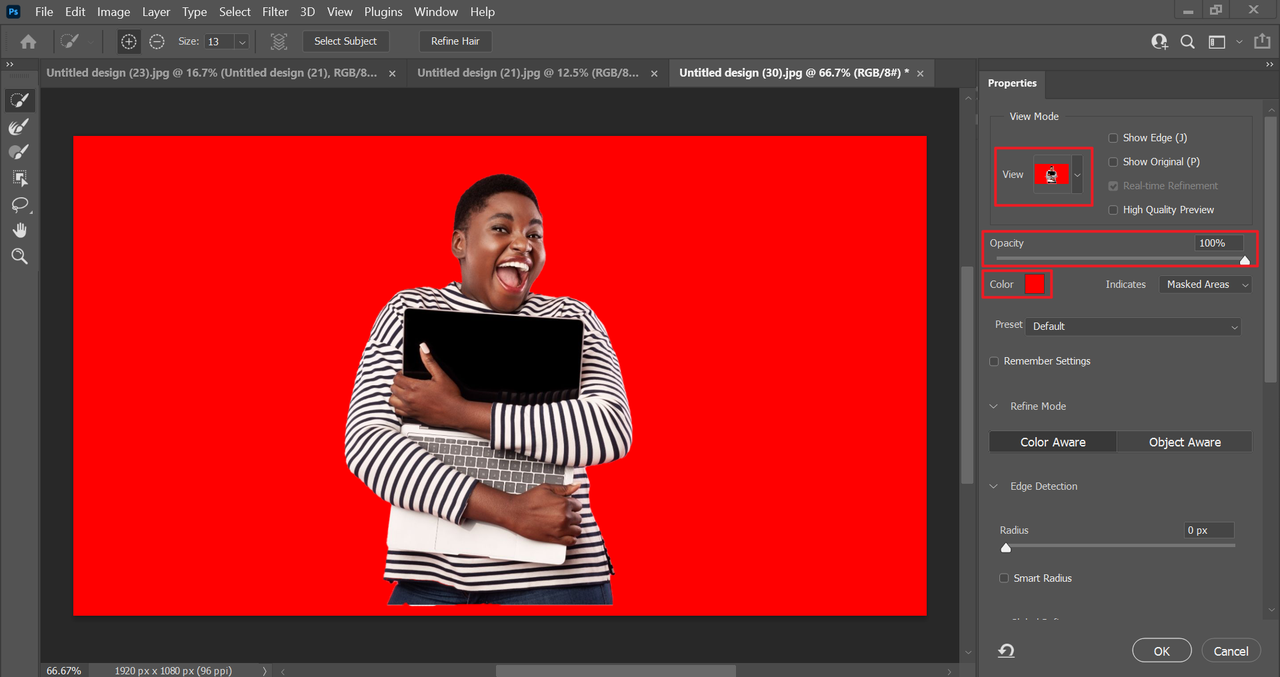Choose Add to selection brush mode

pos(128,41)
